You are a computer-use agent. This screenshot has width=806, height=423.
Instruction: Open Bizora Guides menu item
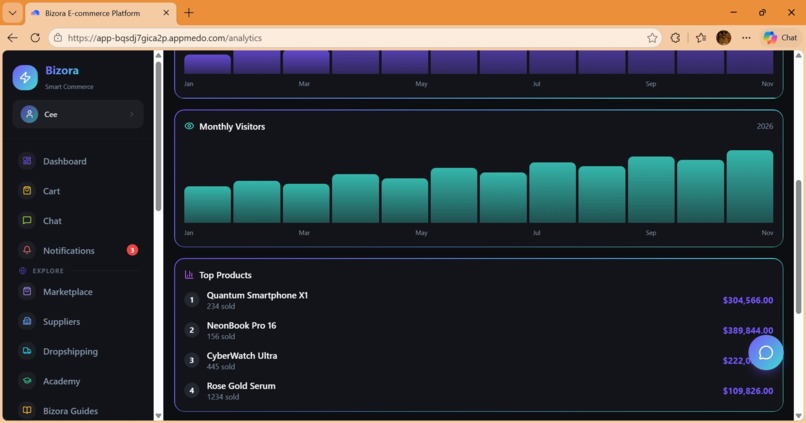[78, 411]
